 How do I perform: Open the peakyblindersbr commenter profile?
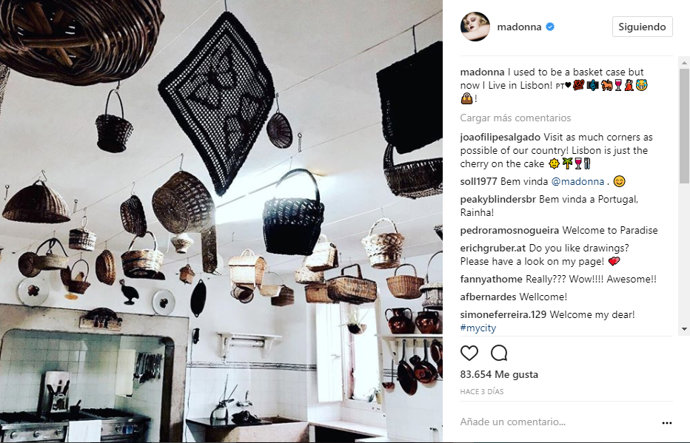click(498, 199)
